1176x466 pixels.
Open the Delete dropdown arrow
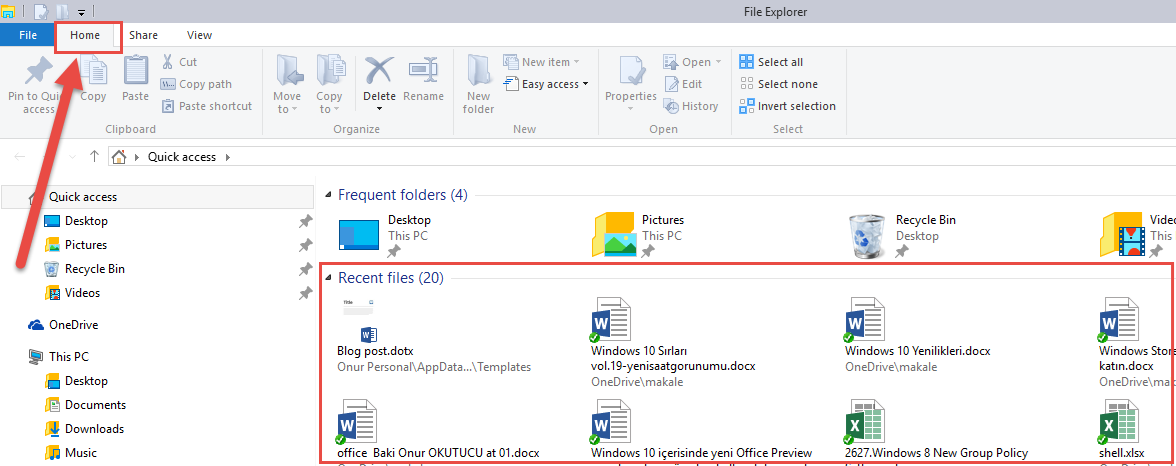[380, 109]
